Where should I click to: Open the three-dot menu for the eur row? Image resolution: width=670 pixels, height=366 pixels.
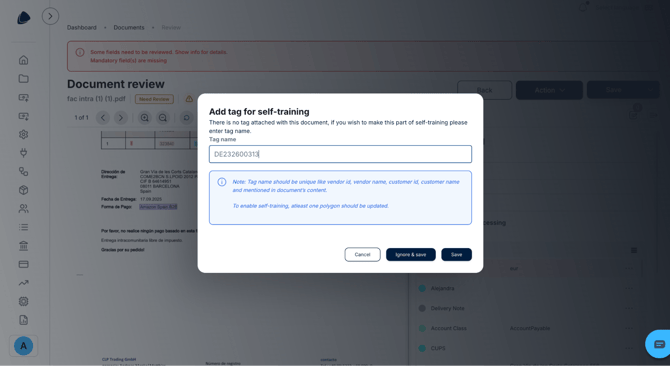tap(629, 268)
